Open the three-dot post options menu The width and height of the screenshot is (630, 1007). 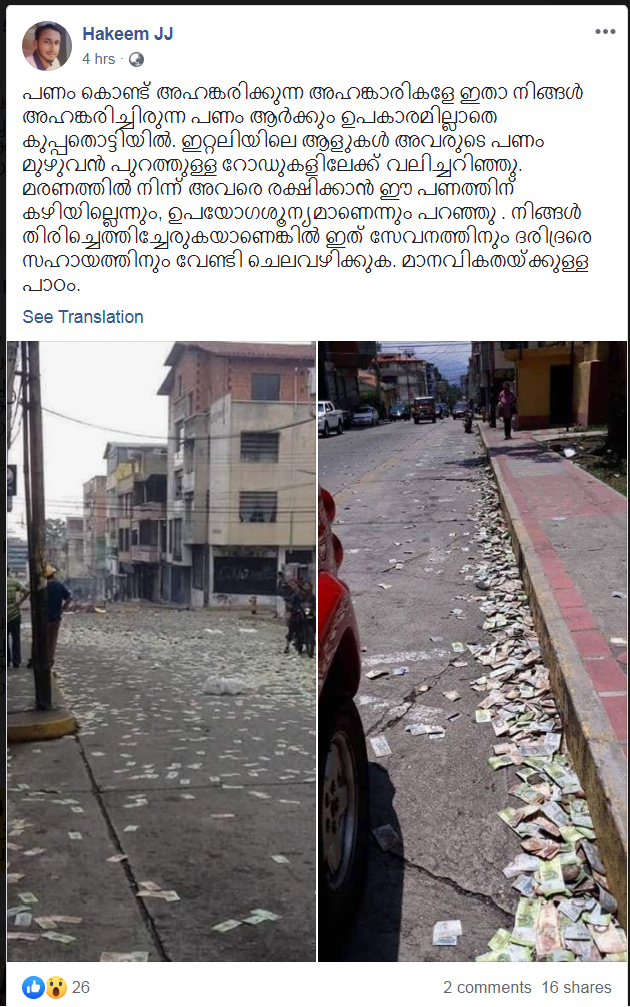pos(605,31)
